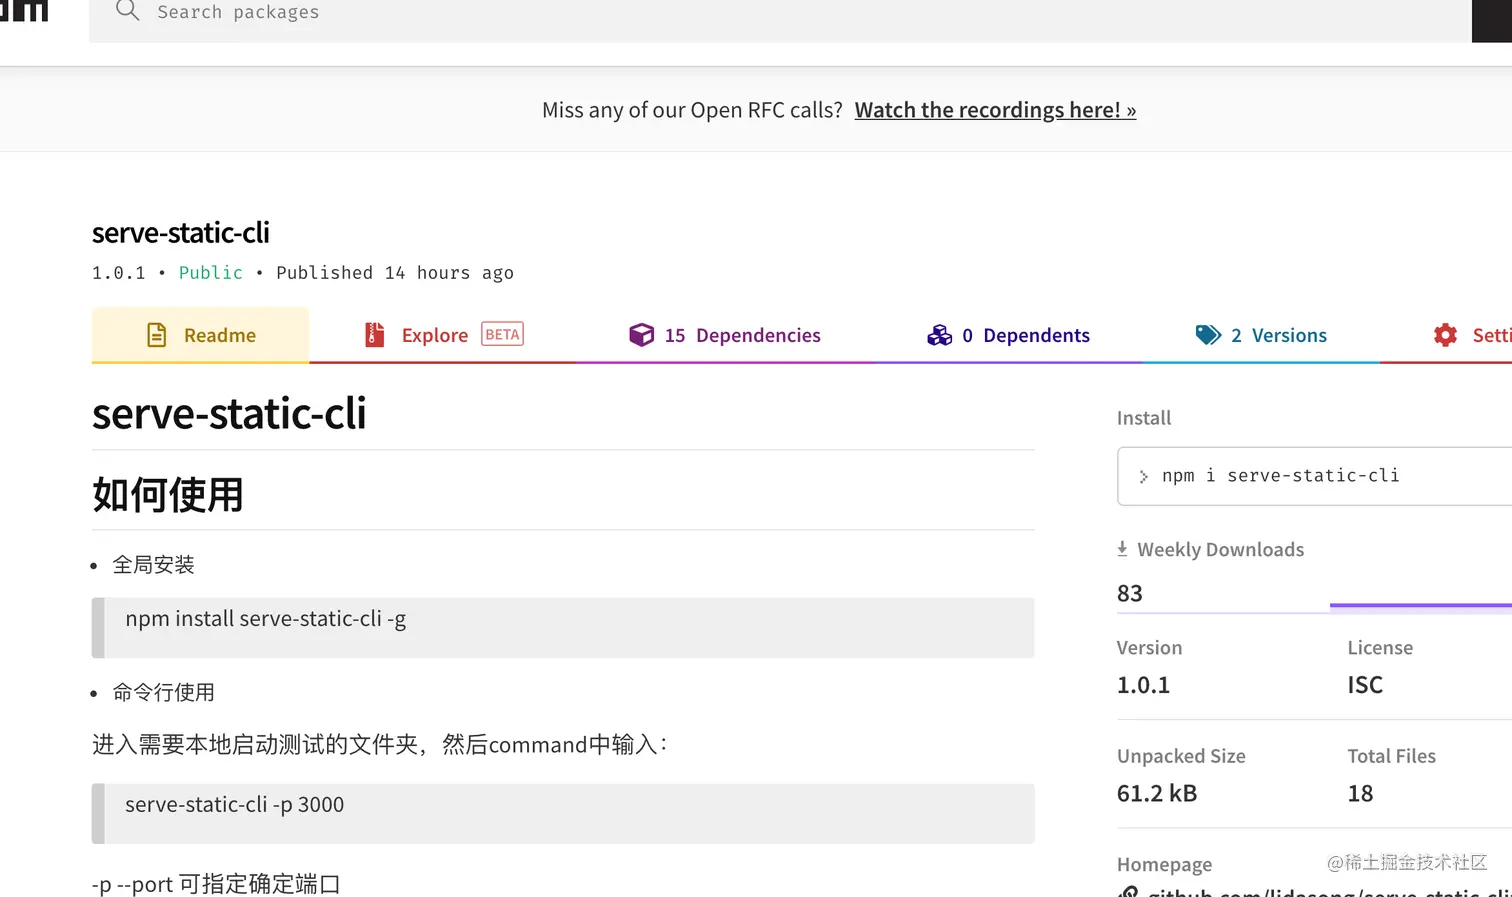
Task: Open the Watch the recordings here link
Action: 995,110
